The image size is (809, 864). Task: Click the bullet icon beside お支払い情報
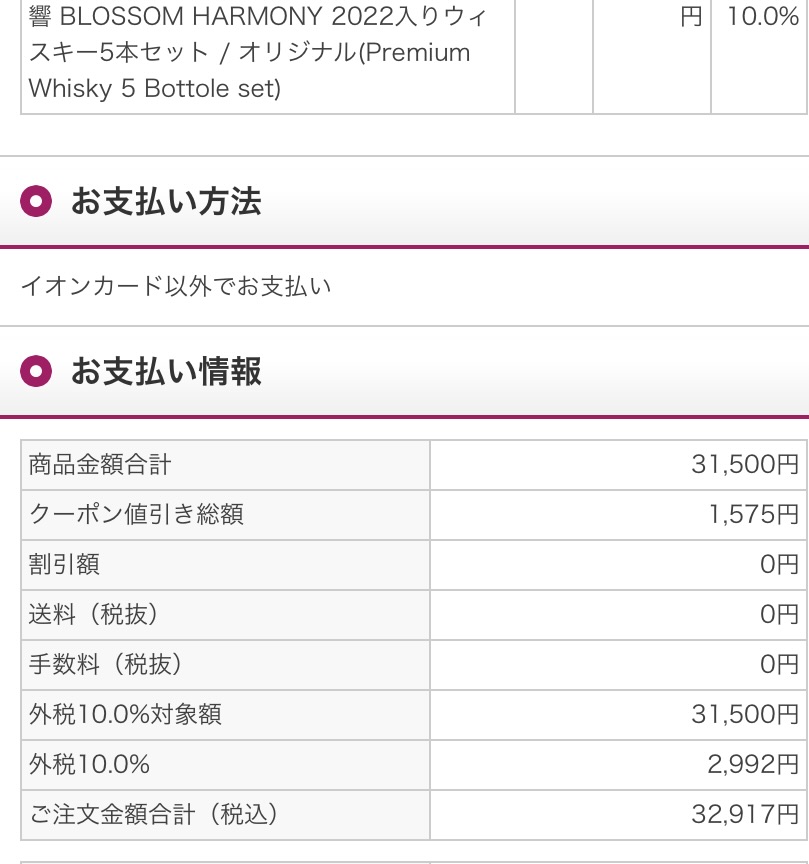(x=36, y=372)
